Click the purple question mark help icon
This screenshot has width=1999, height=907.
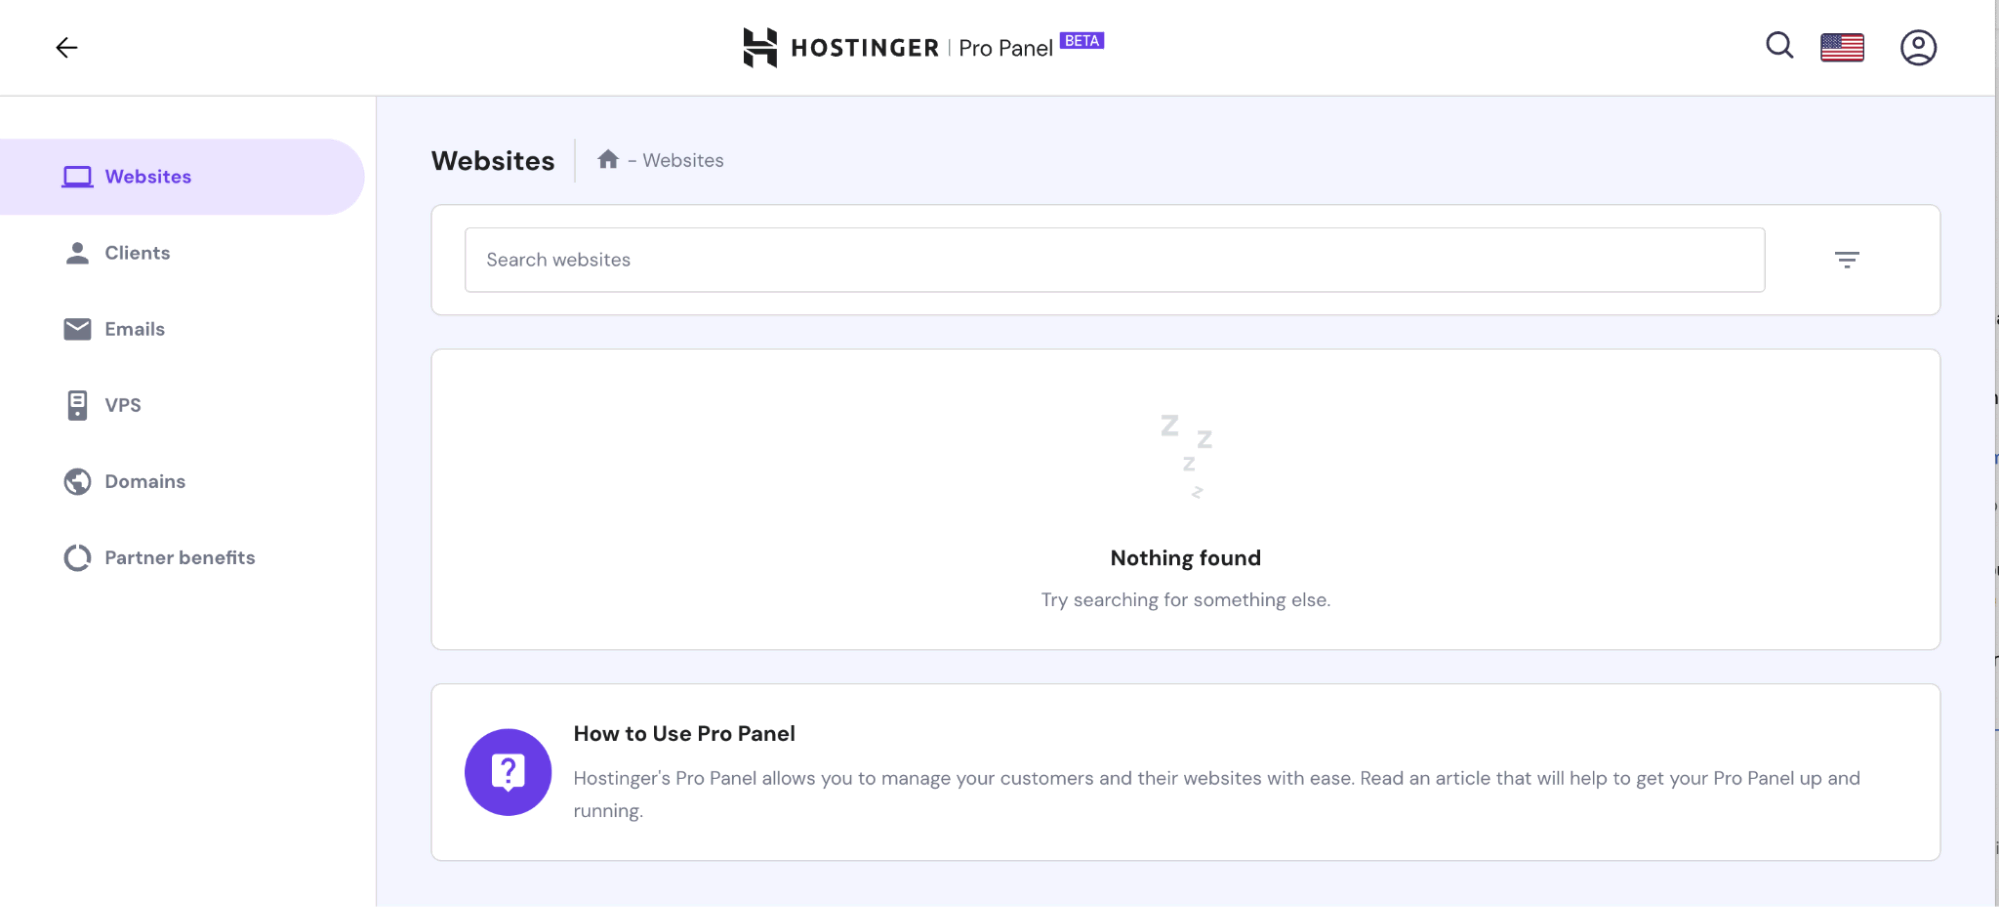click(508, 772)
